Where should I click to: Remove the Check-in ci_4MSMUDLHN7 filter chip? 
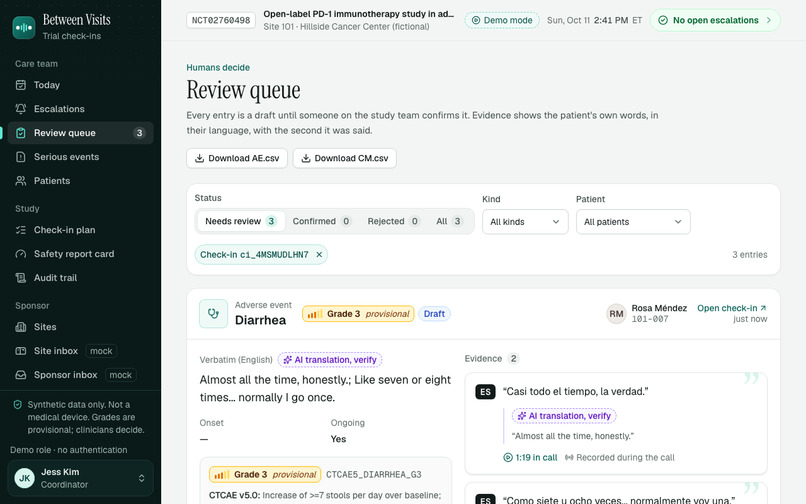tap(319, 255)
